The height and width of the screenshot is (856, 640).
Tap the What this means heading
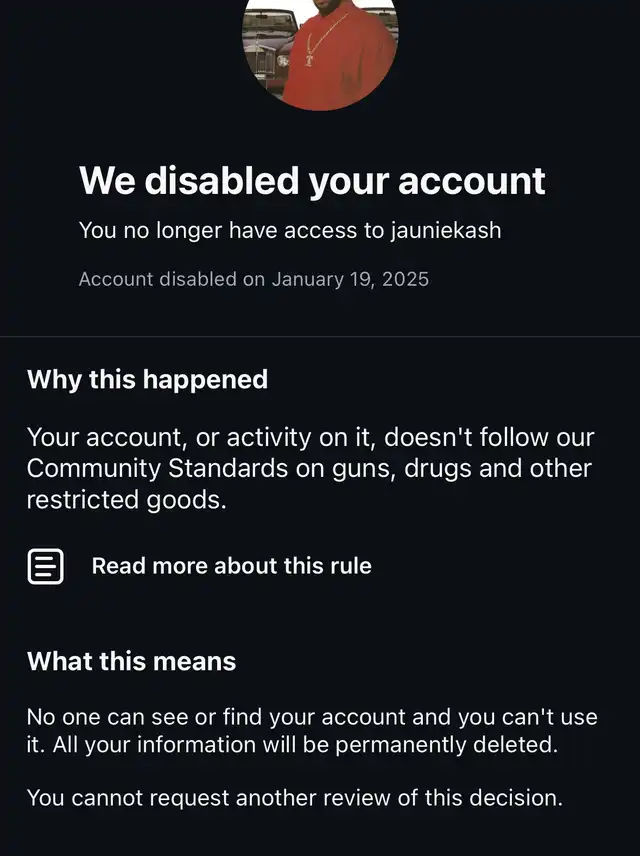click(131, 661)
